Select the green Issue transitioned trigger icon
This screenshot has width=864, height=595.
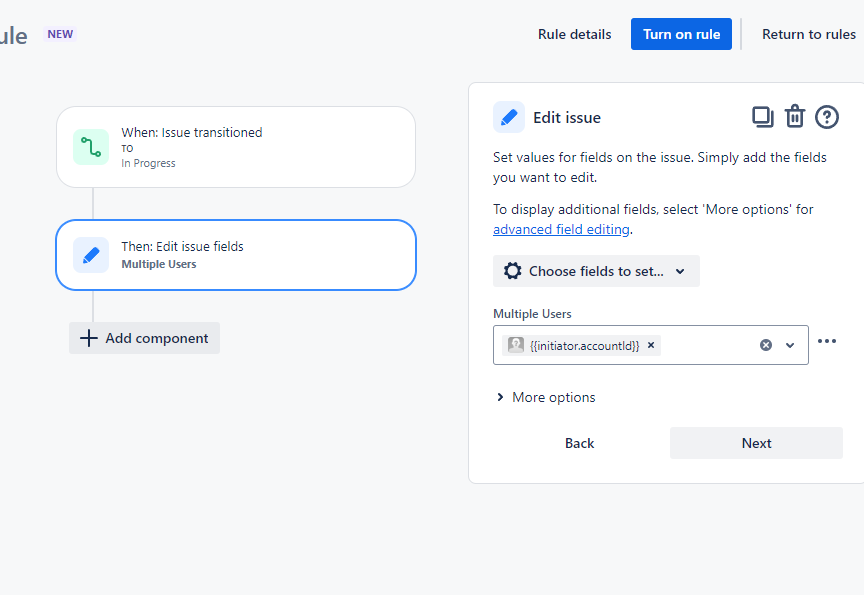pyautogui.click(x=89, y=145)
